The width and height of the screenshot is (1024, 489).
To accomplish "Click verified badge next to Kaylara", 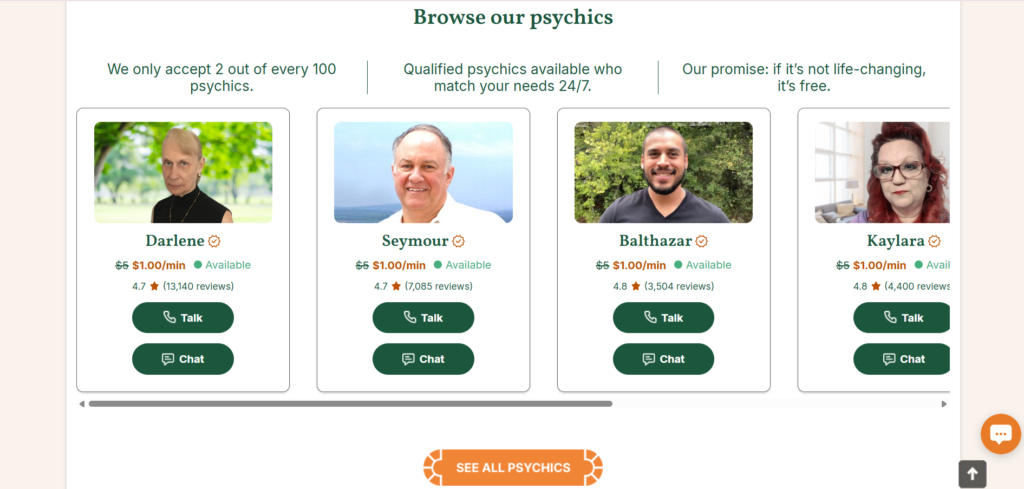I will [x=935, y=242].
